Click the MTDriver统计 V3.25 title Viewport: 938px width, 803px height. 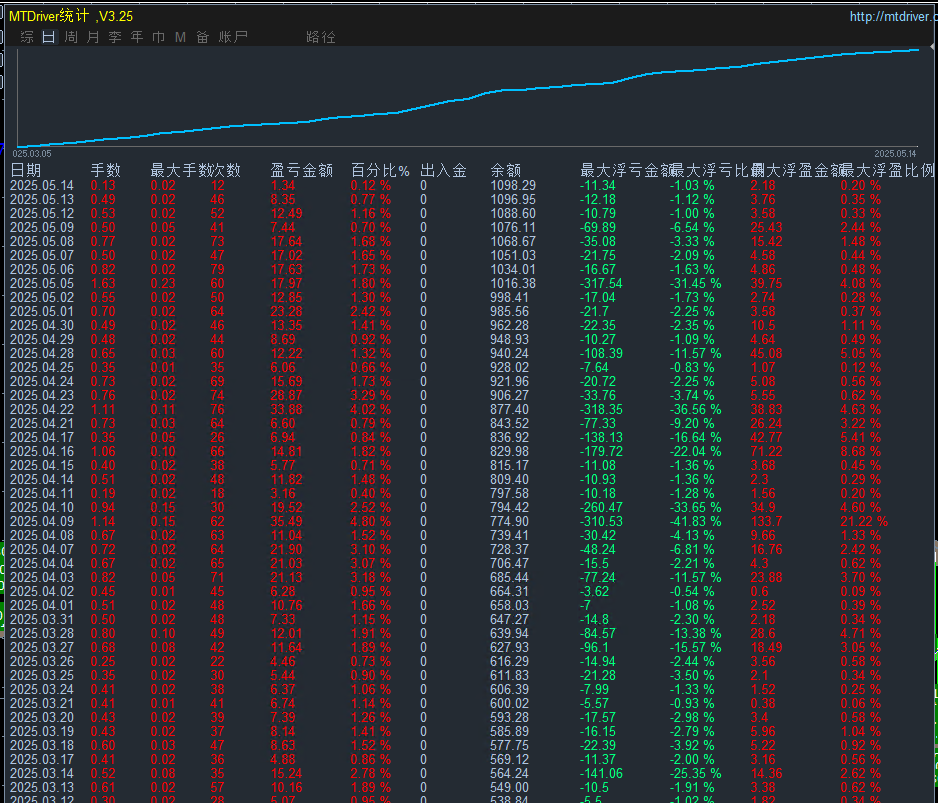click(71, 16)
